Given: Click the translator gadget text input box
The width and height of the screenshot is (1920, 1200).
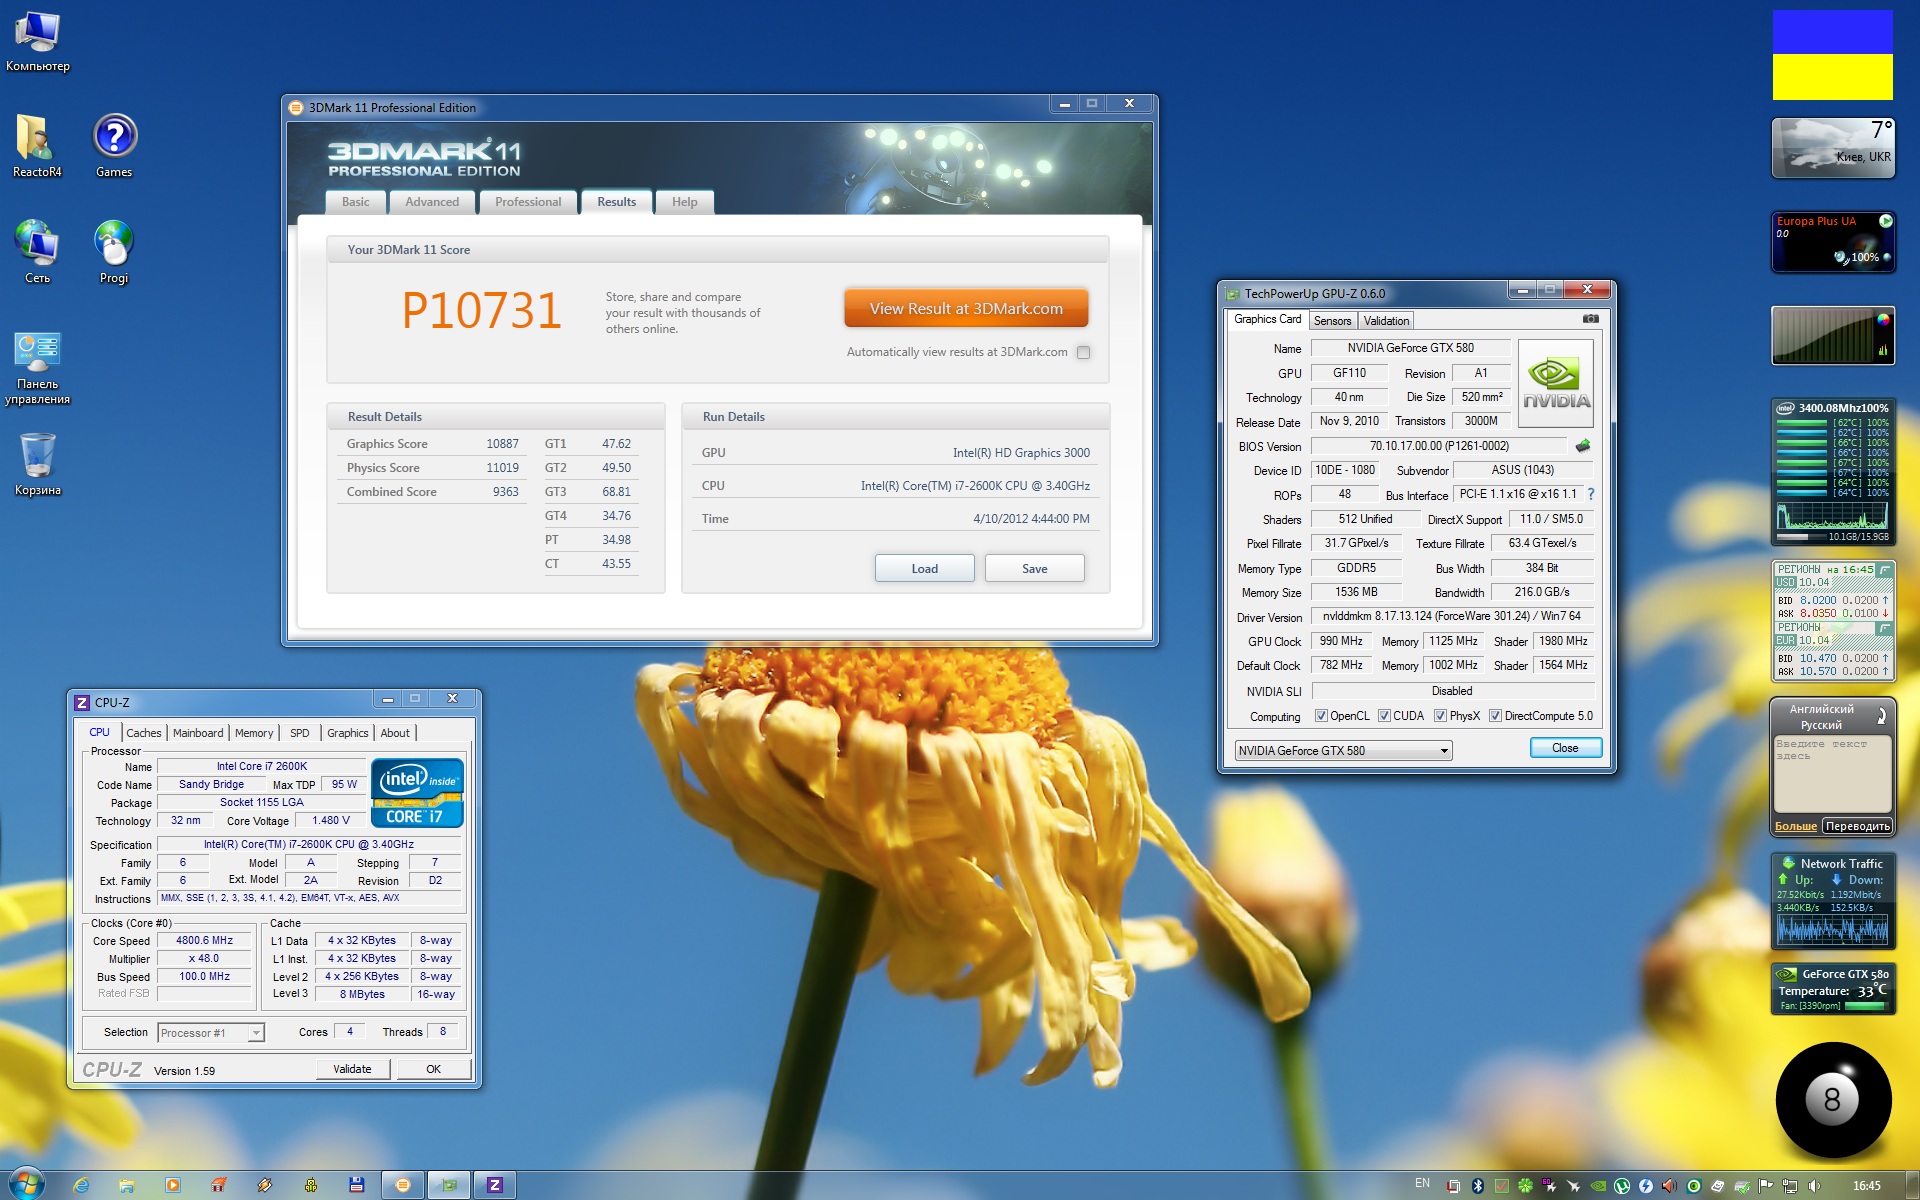Looking at the screenshot, I should coord(1833,774).
